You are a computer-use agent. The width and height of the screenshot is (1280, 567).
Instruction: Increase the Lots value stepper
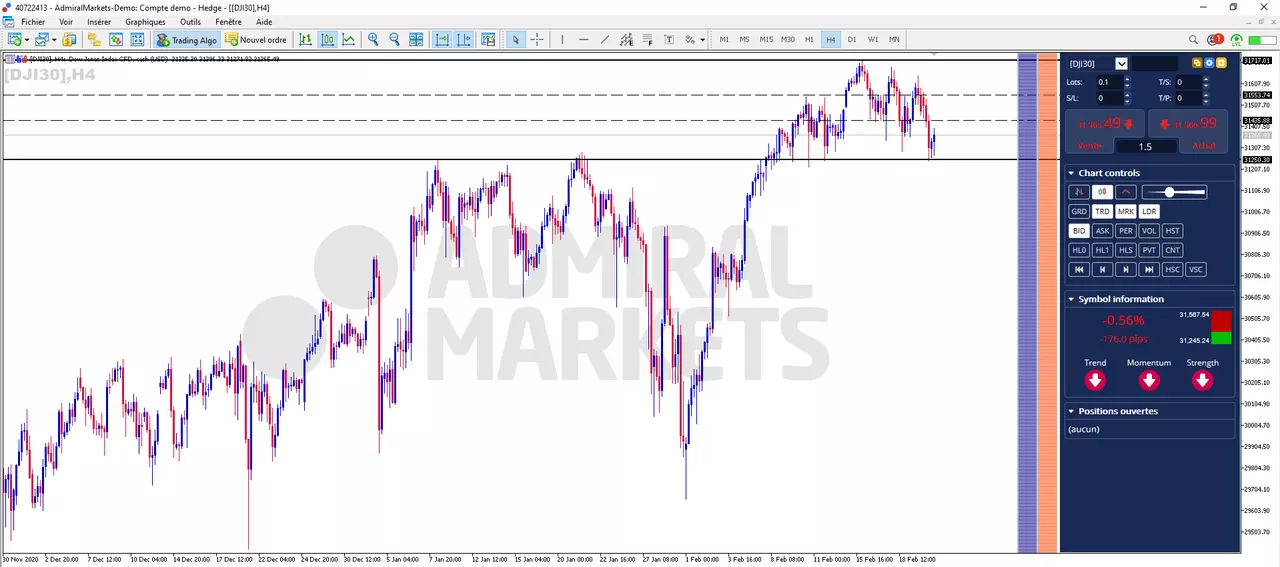point(1127,79)
